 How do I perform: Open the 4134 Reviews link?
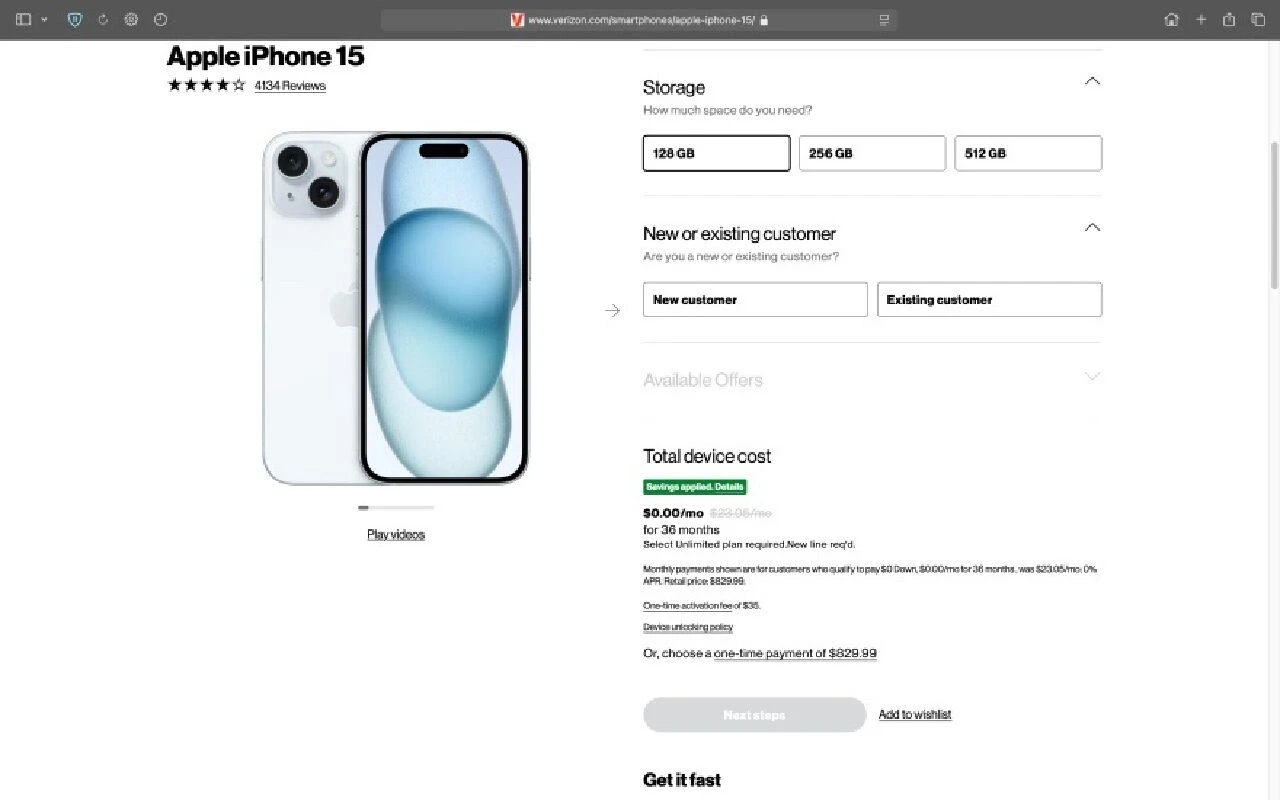point(289,85)
